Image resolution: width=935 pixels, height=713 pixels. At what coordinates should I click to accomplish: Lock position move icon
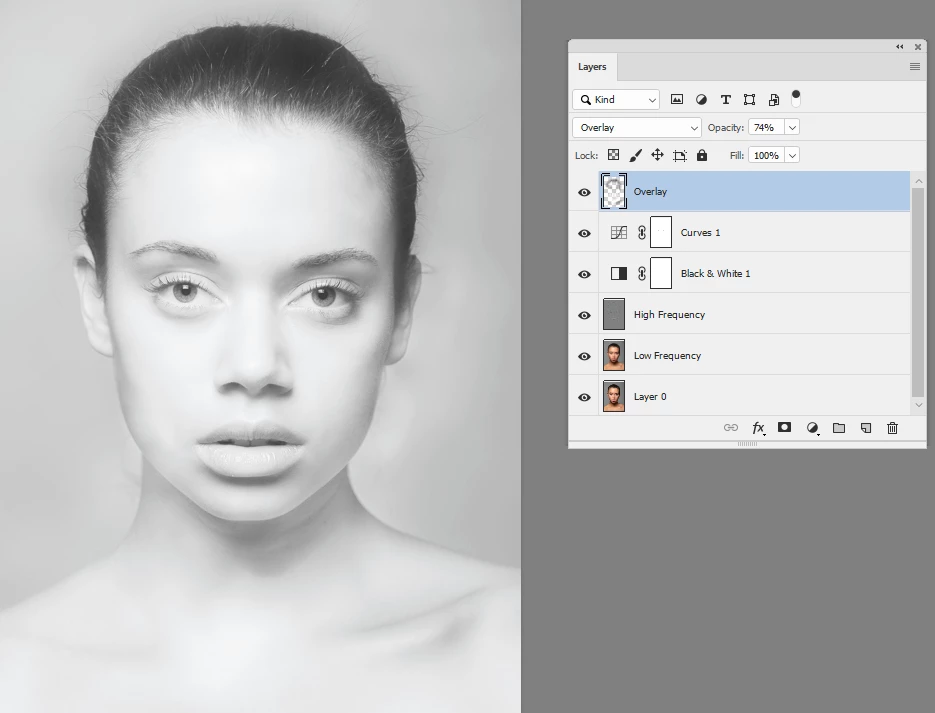point(657,155)
